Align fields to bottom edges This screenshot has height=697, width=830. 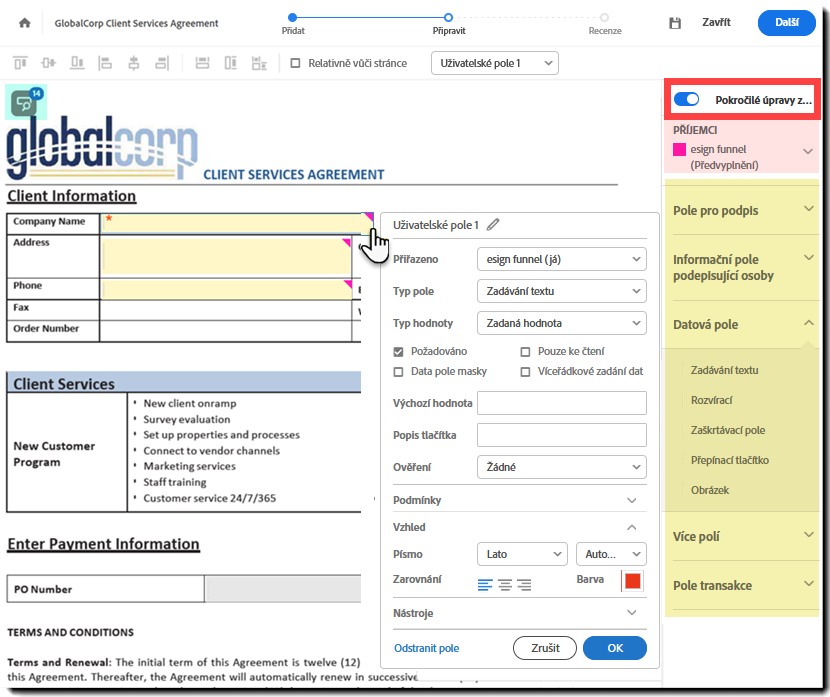tap(77, 63)
